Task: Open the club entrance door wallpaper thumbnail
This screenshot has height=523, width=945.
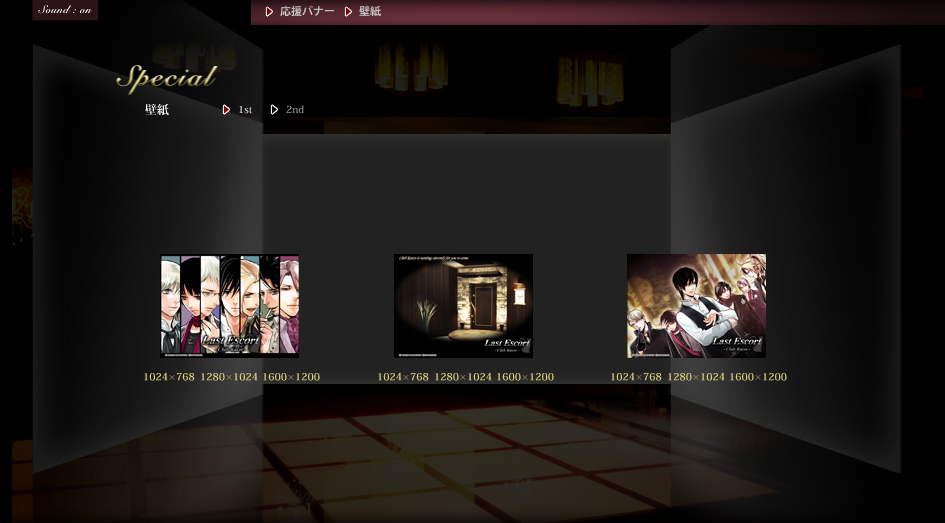Action: pyautogui.click(x=463, y=305)
